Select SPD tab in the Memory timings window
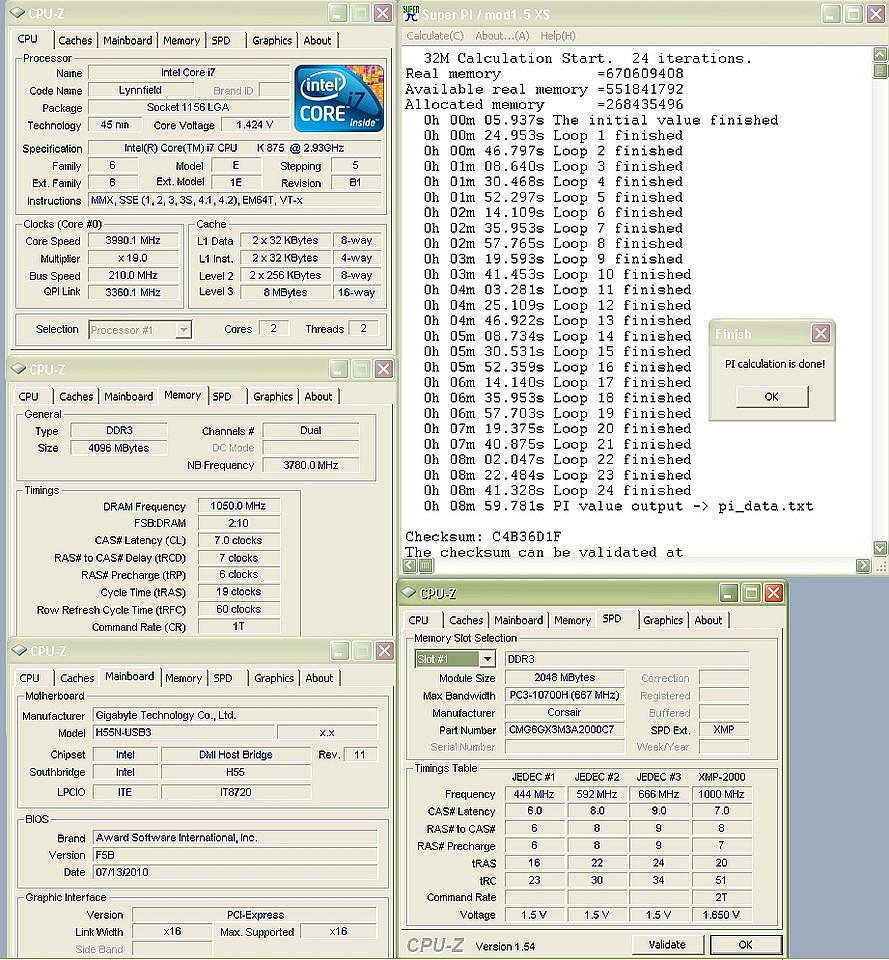Viewport: 889px width, 960px height. [222, 397]
